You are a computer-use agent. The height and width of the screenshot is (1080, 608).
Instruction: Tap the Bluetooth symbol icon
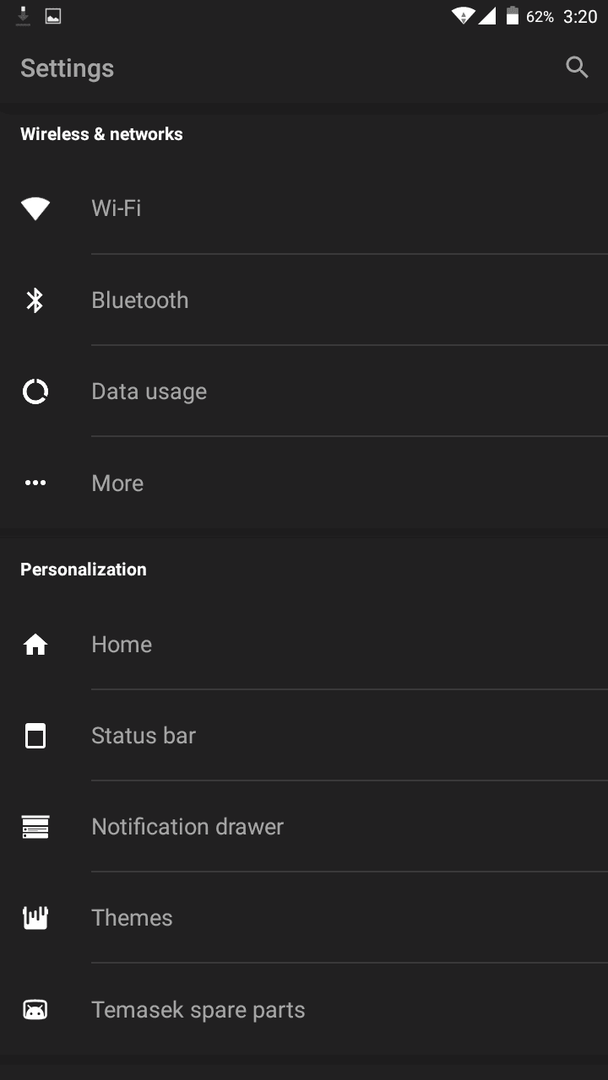[x=35, y=300]
